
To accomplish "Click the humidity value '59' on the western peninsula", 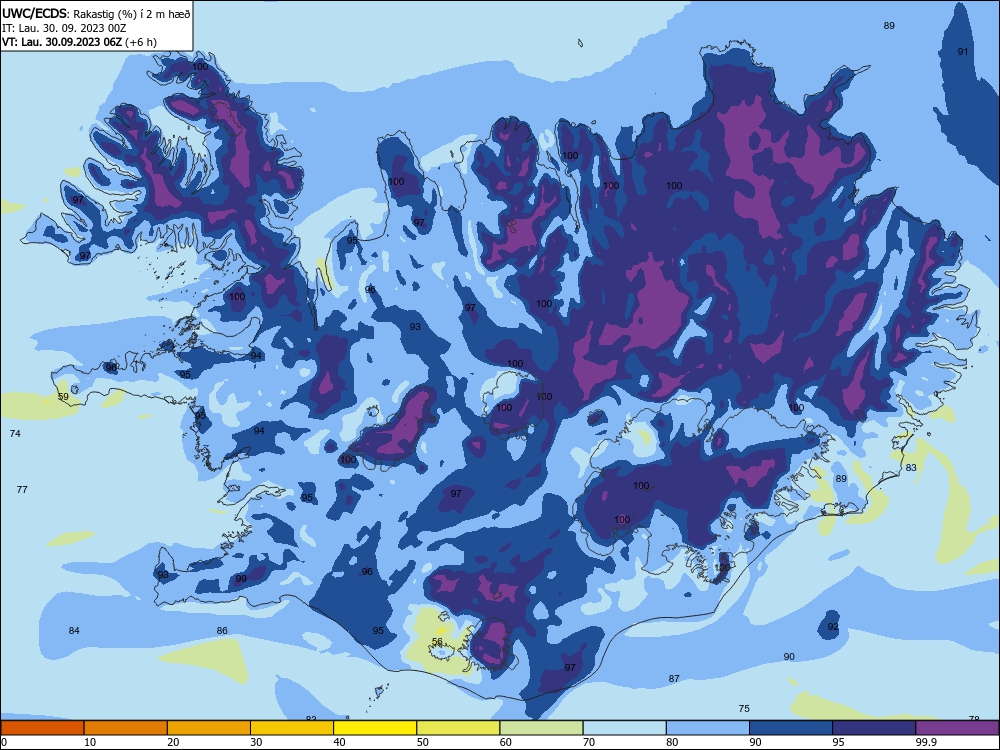I will (63, 397).
